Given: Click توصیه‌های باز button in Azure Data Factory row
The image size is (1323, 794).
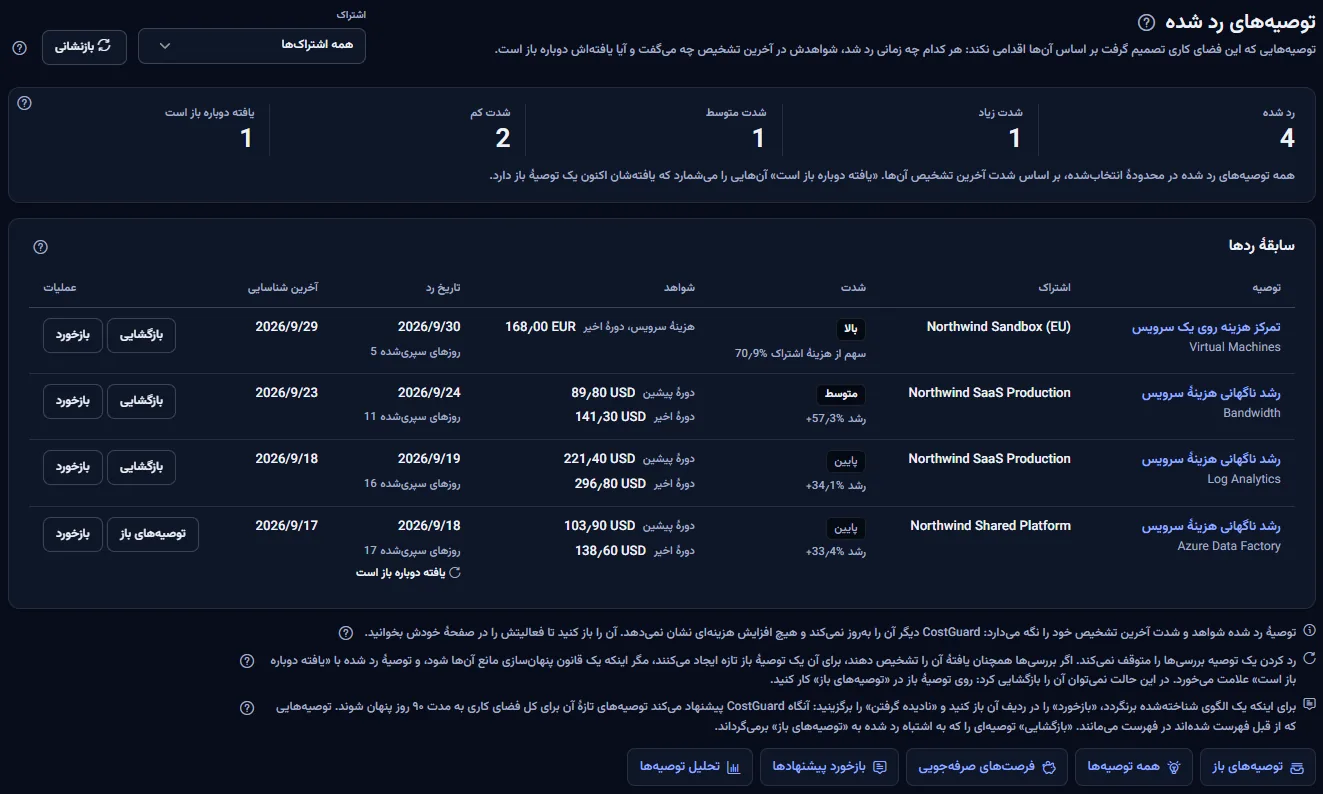Looking at the screenshot, I should pyautogui.click(x=153, y=534).
